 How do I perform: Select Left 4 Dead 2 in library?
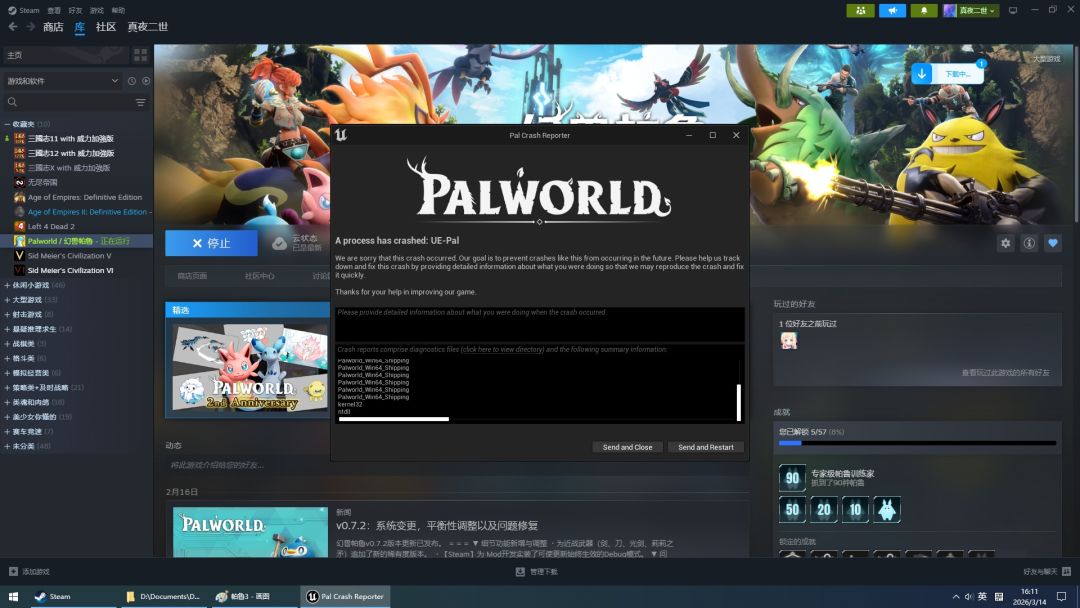click(51, 227)
